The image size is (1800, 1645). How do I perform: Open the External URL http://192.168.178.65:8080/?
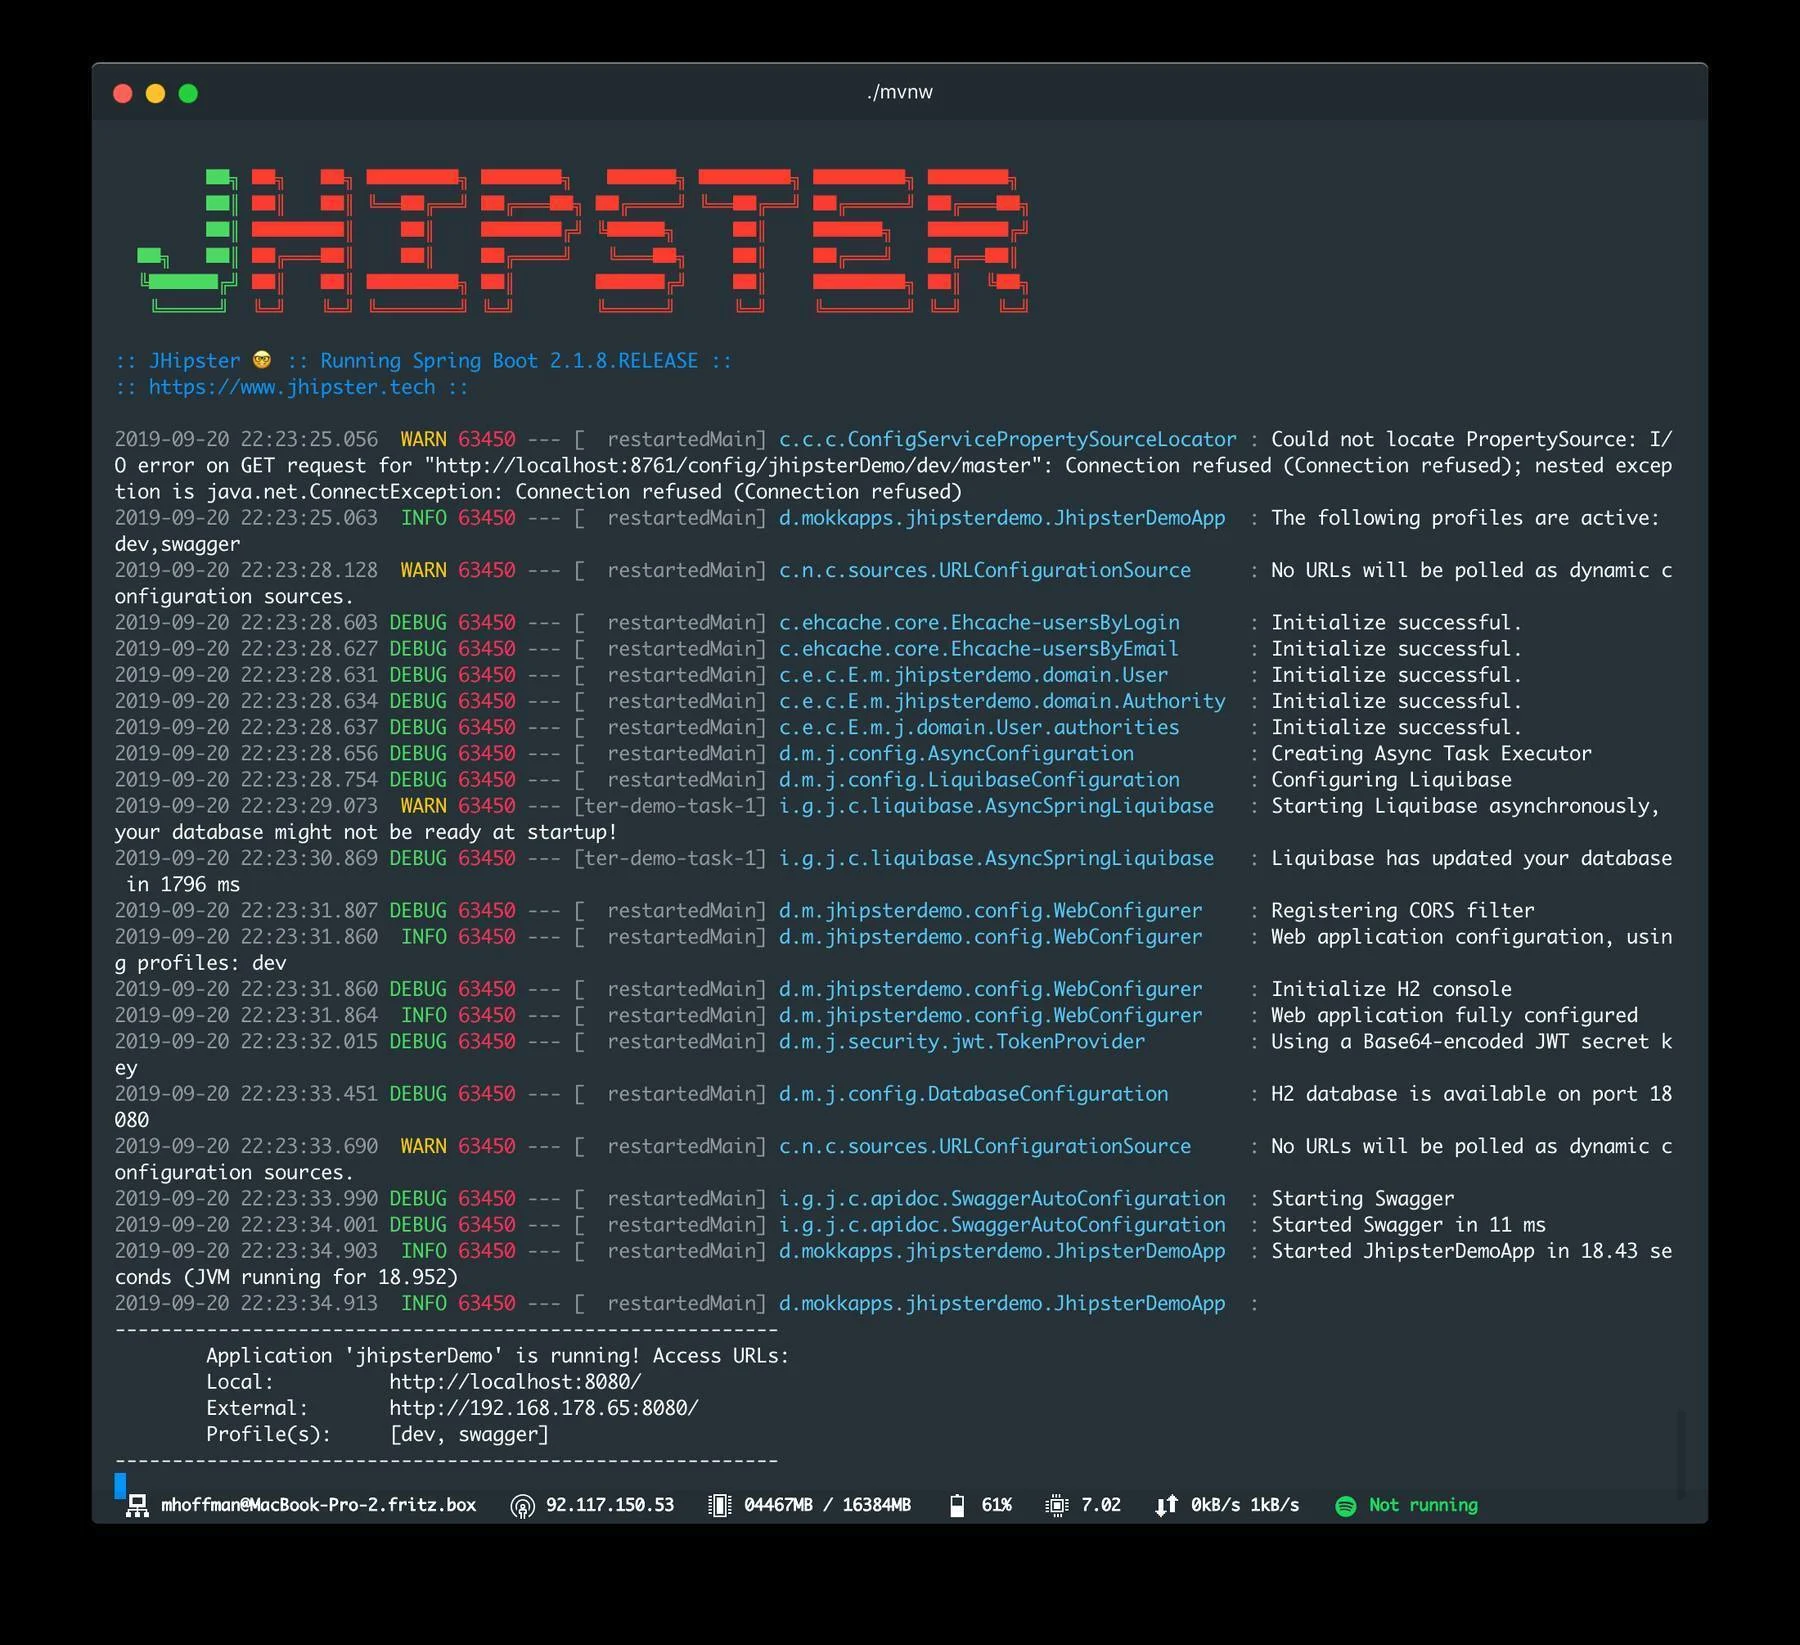pyautogui.click(x=544, y=1408)
